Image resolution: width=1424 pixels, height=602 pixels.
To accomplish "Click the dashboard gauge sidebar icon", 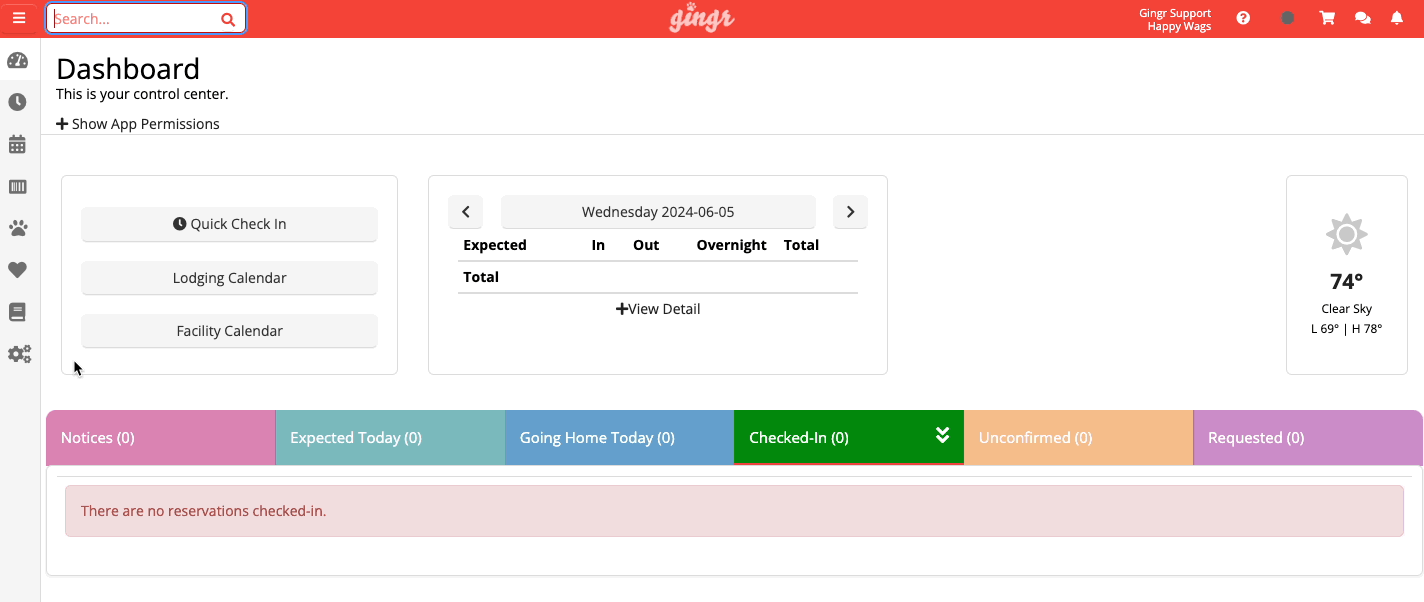I will pos(17,60).
